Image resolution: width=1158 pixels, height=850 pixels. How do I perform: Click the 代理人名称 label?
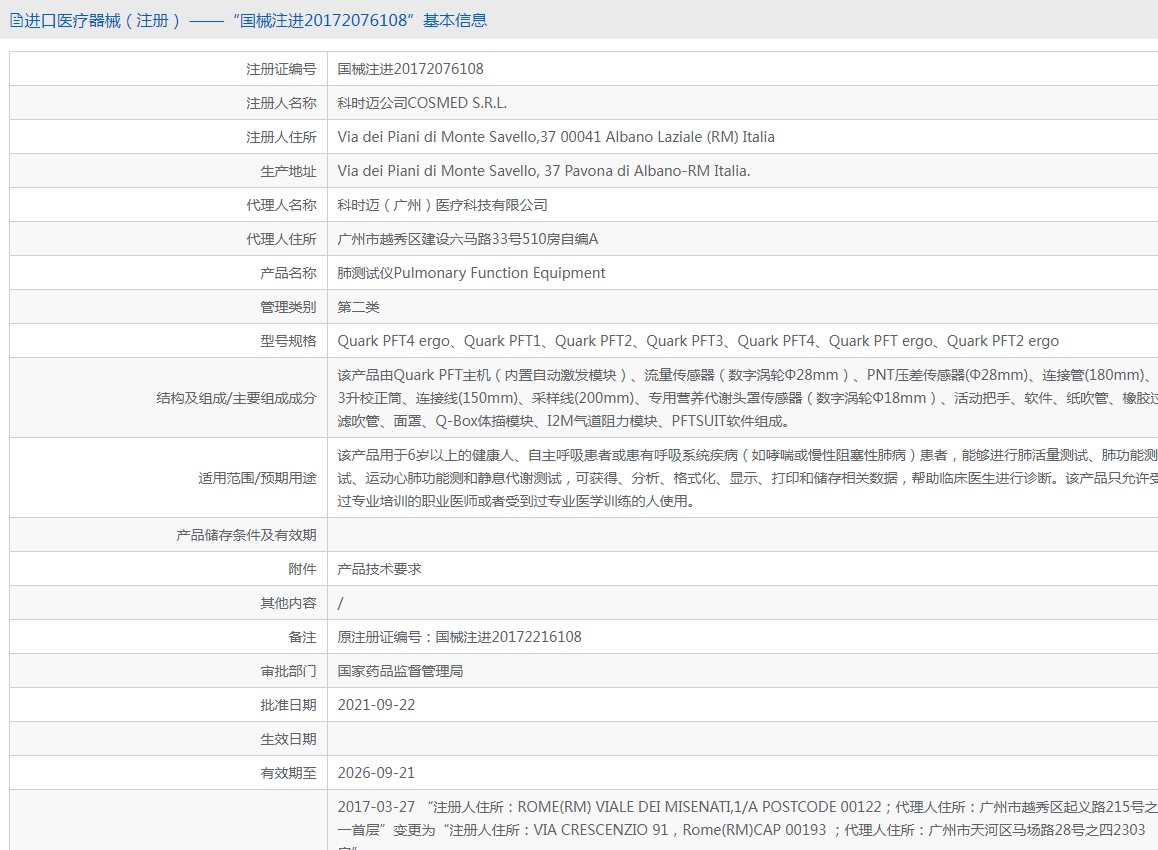[x=281, y=205]
